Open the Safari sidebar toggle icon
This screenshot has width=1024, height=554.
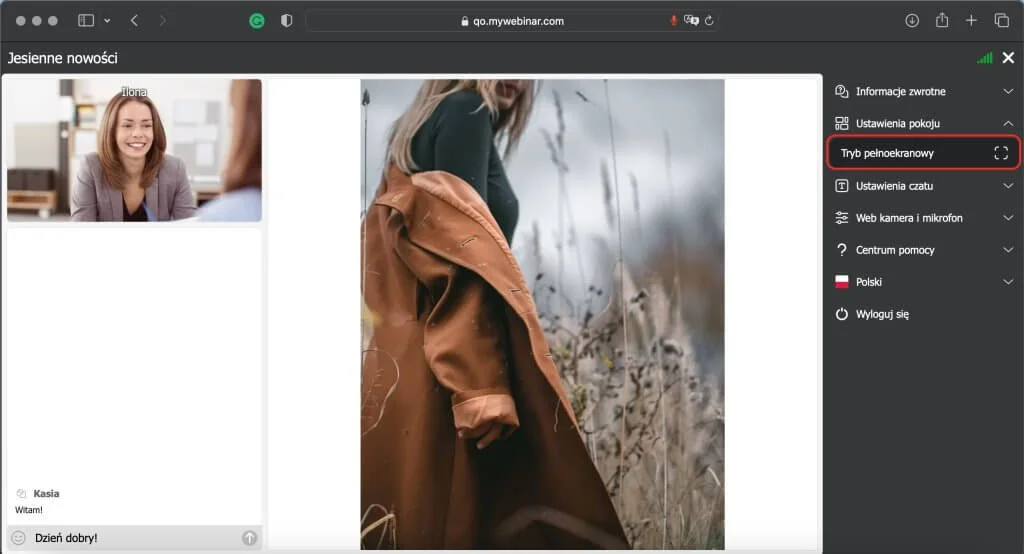tap(86, 20)
